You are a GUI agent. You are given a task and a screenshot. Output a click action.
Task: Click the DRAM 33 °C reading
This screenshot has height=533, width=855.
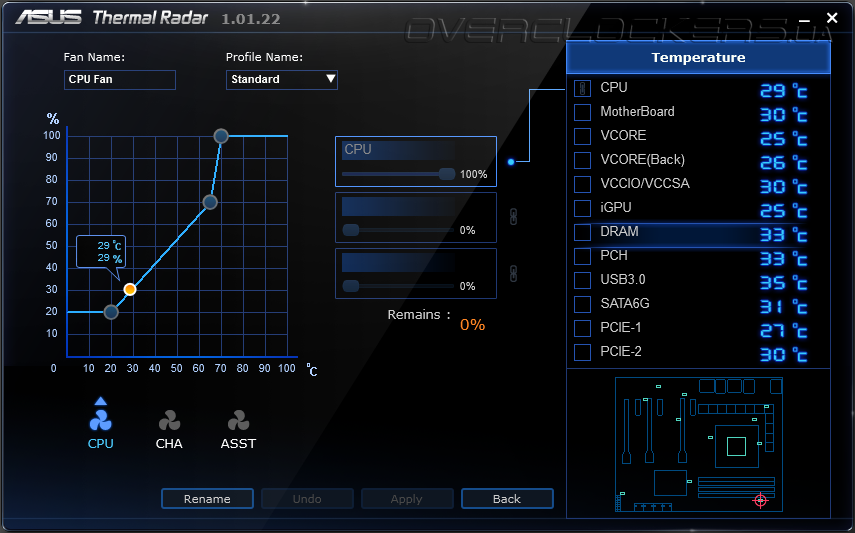(x=784, y=235)
